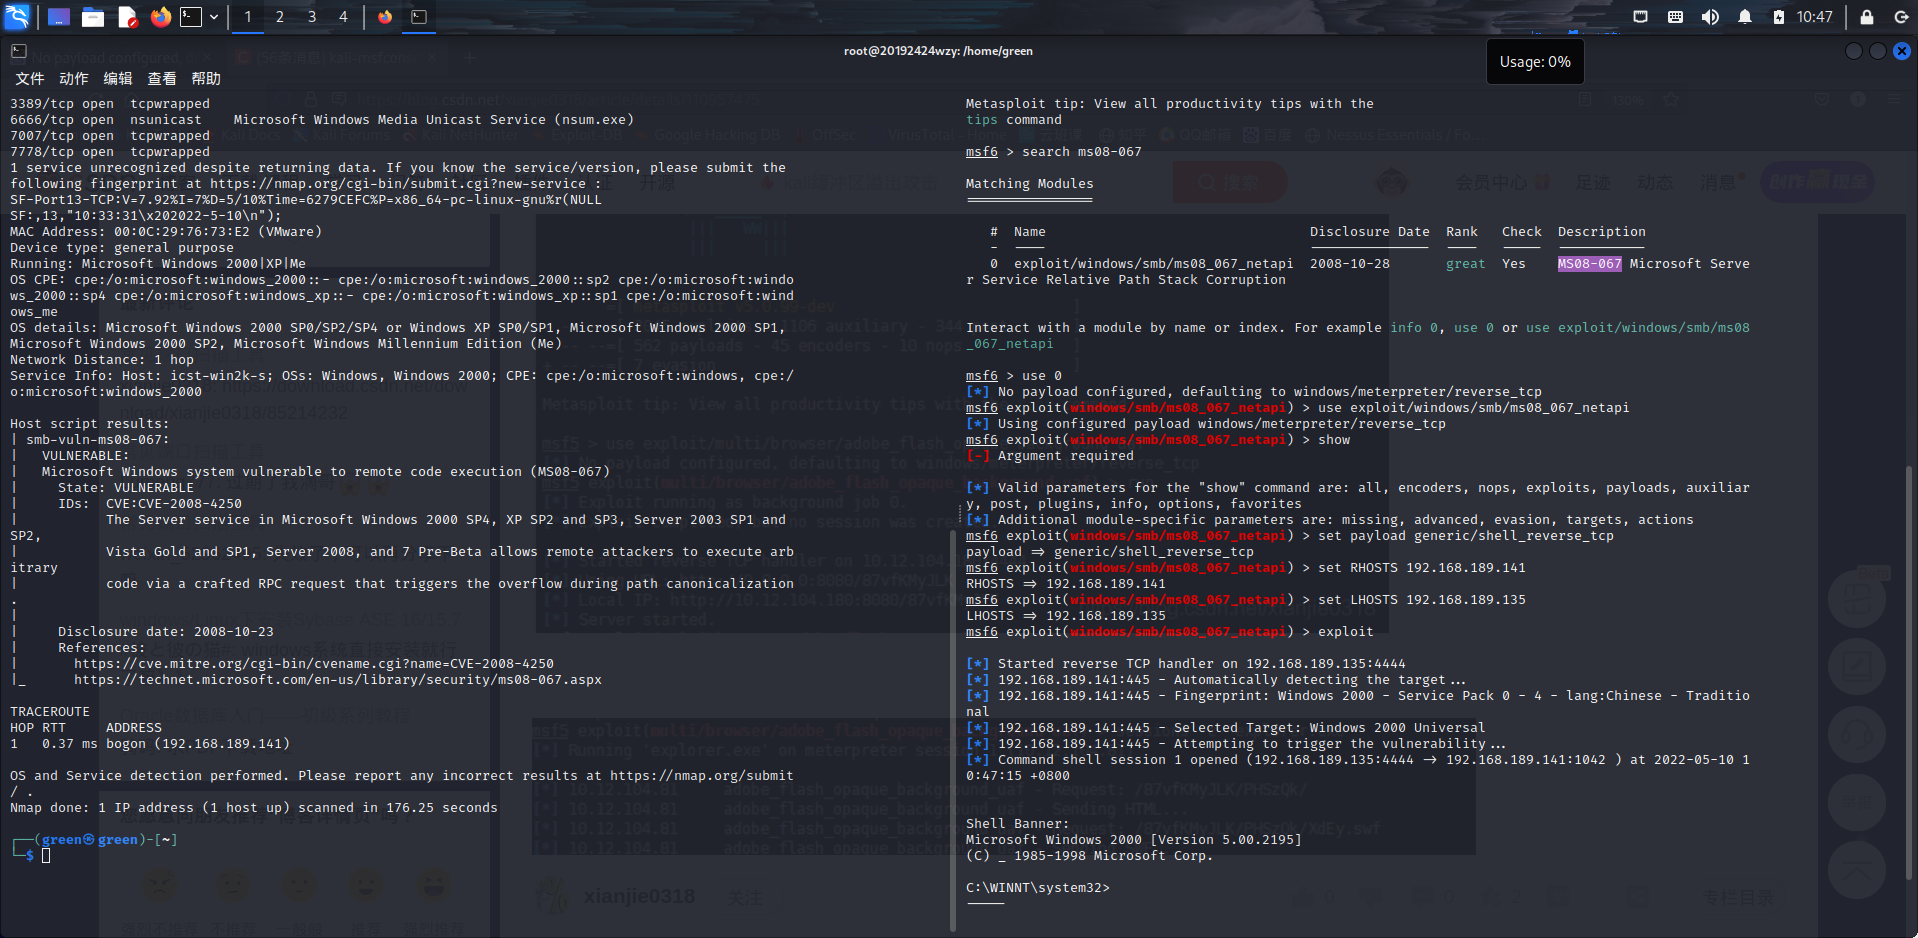Open the file manager launcher

coord(93,17)
